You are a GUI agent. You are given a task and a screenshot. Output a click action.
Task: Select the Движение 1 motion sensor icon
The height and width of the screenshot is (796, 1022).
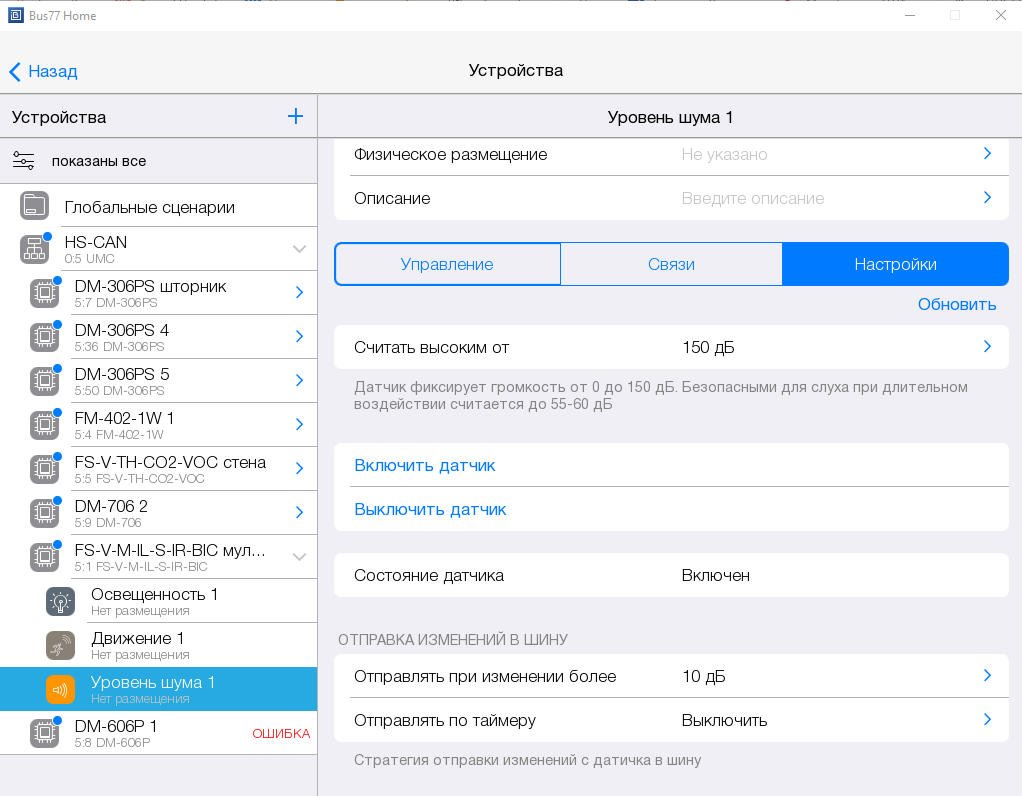[x=60, y=646]
